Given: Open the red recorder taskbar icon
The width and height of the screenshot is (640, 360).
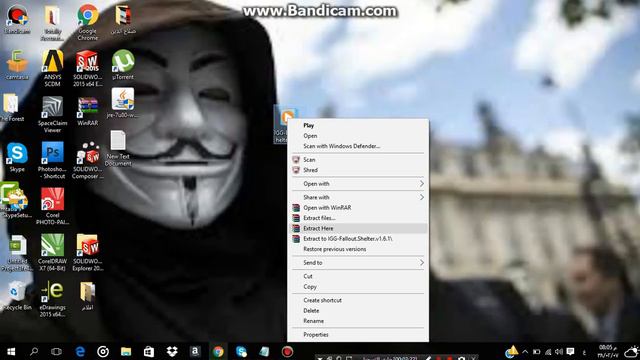Looking at the screenshot, I should 287,351.
